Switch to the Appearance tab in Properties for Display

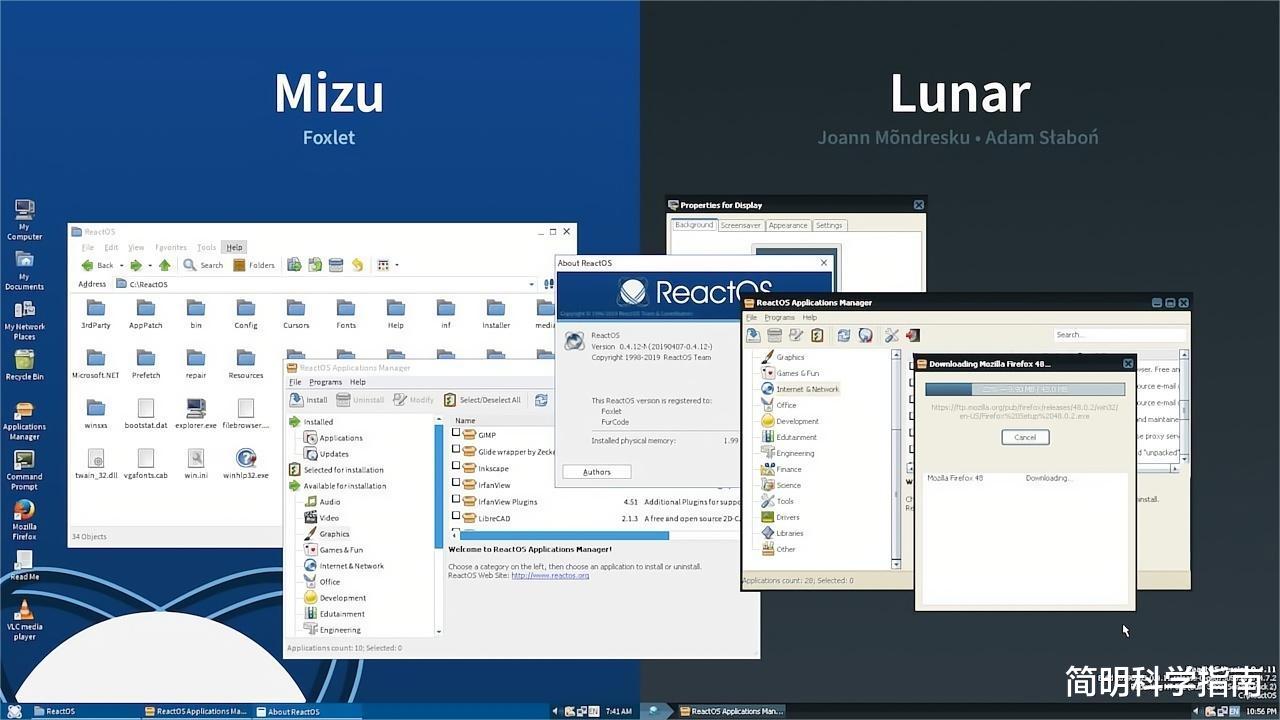(788, 225)
